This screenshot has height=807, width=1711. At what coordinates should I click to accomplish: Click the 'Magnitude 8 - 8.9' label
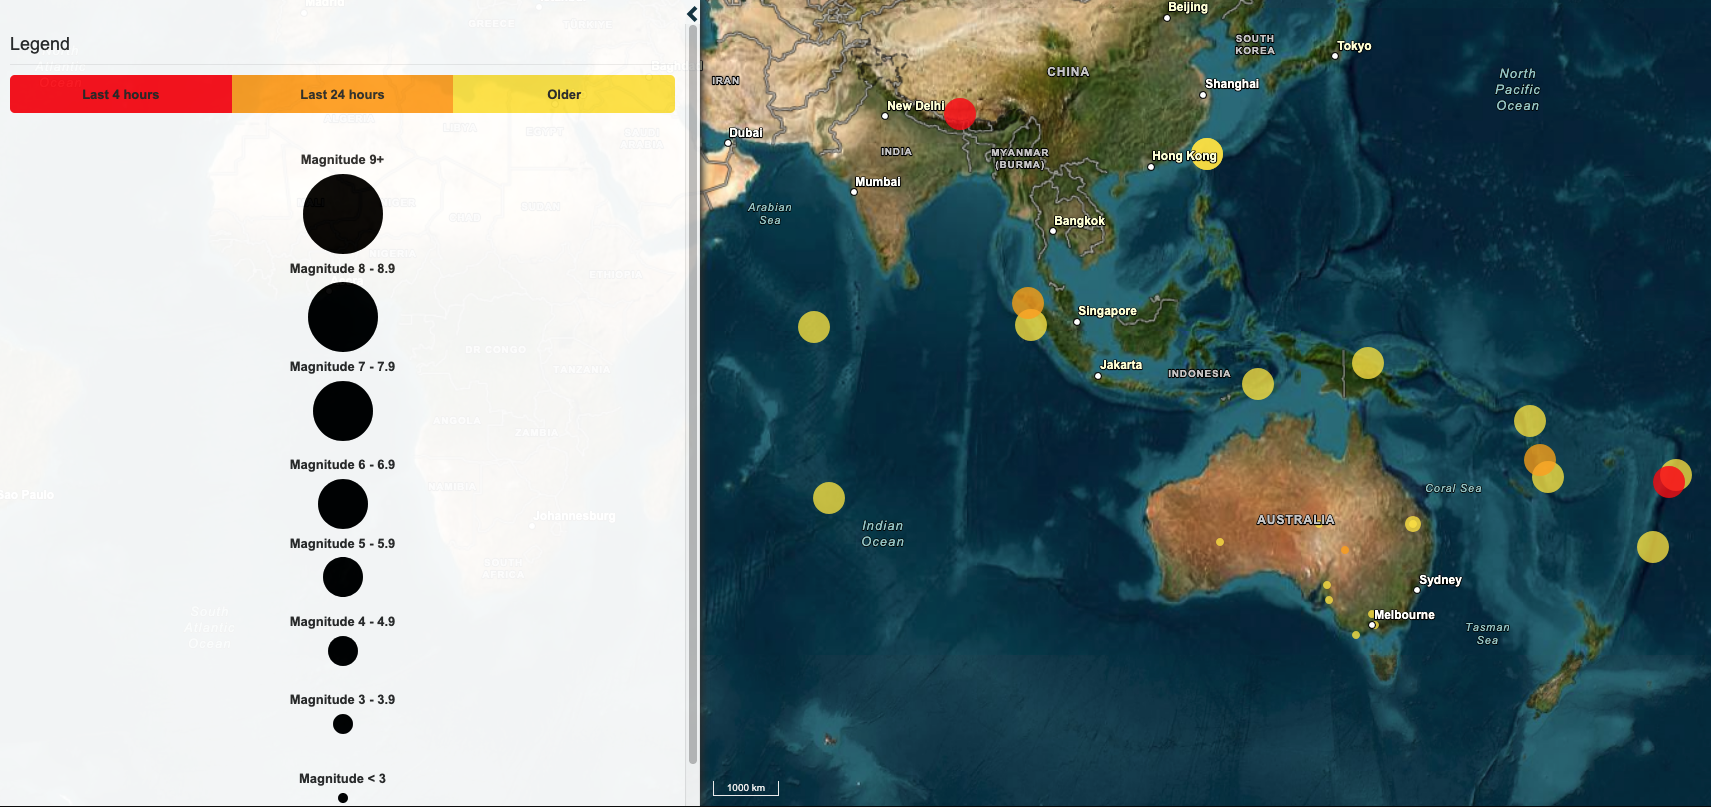[x=342, y=269]
